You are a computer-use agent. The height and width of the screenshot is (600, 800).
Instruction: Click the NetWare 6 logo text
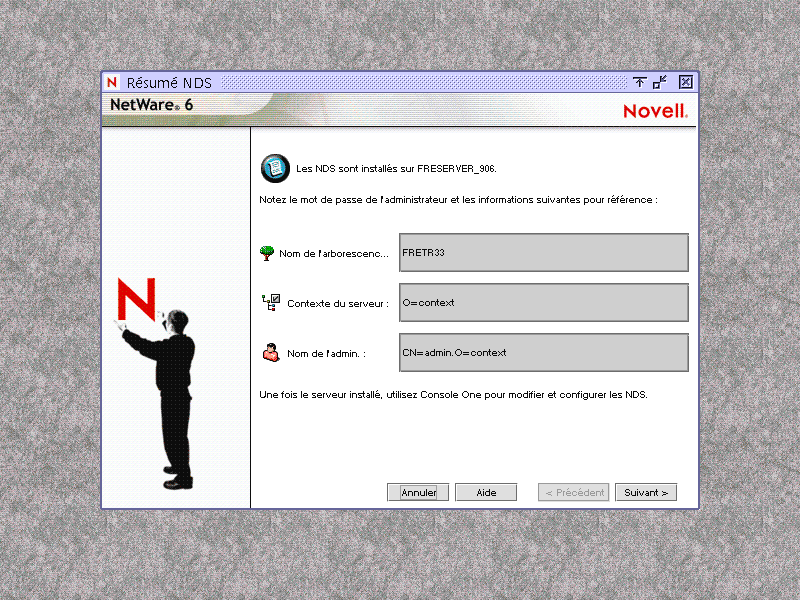(152, 105)
